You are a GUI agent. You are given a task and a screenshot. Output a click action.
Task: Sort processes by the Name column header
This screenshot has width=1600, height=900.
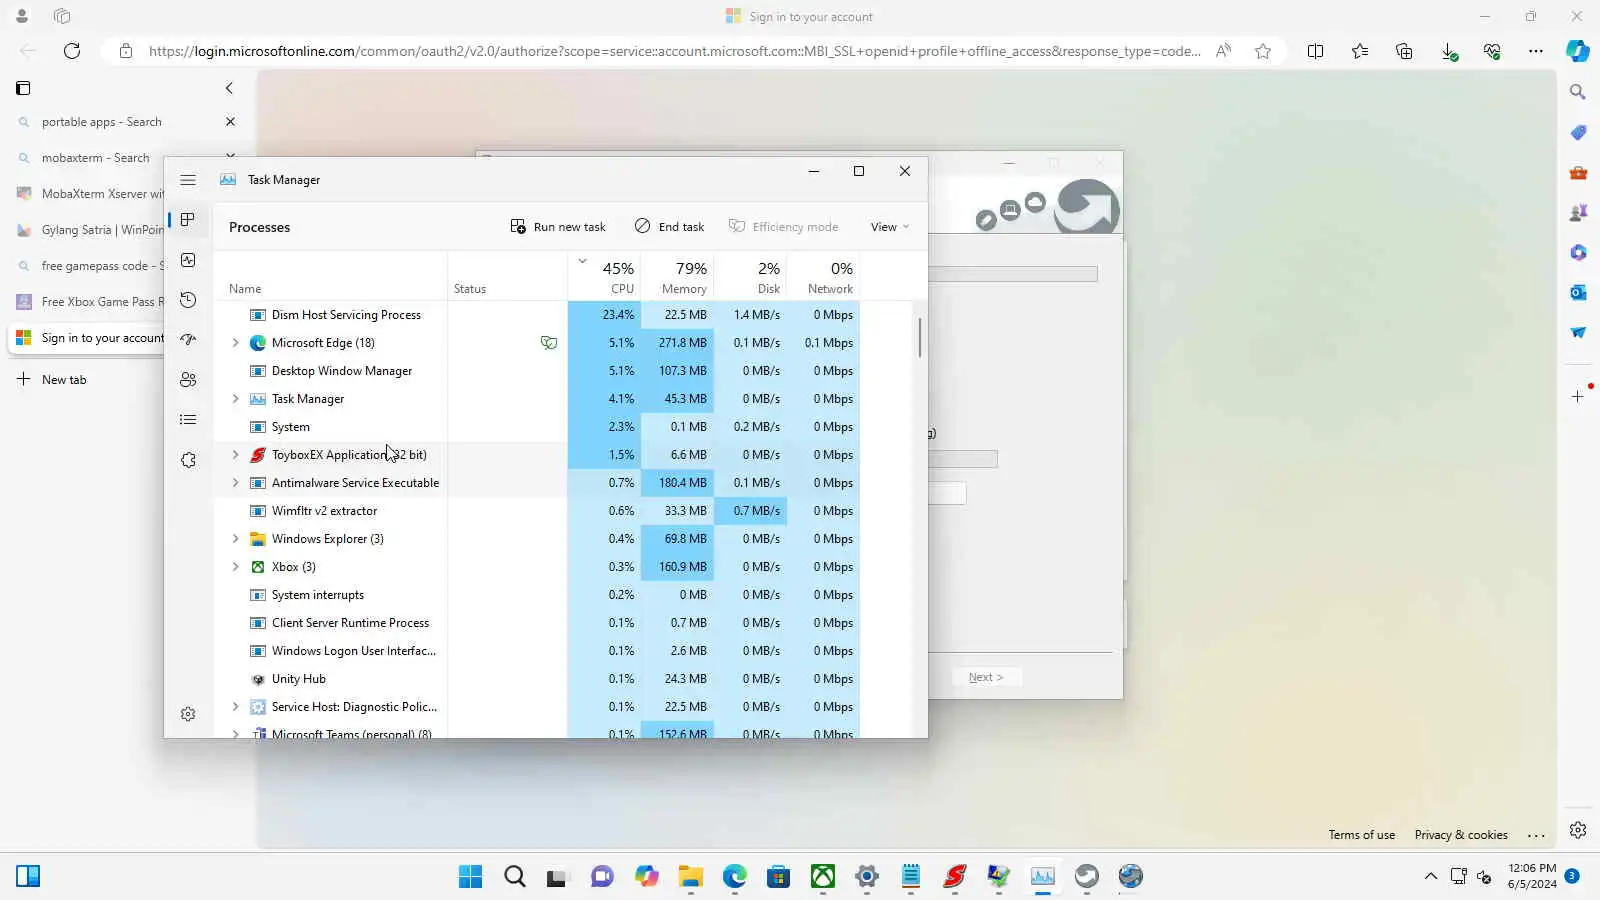[x=330, y=276]
